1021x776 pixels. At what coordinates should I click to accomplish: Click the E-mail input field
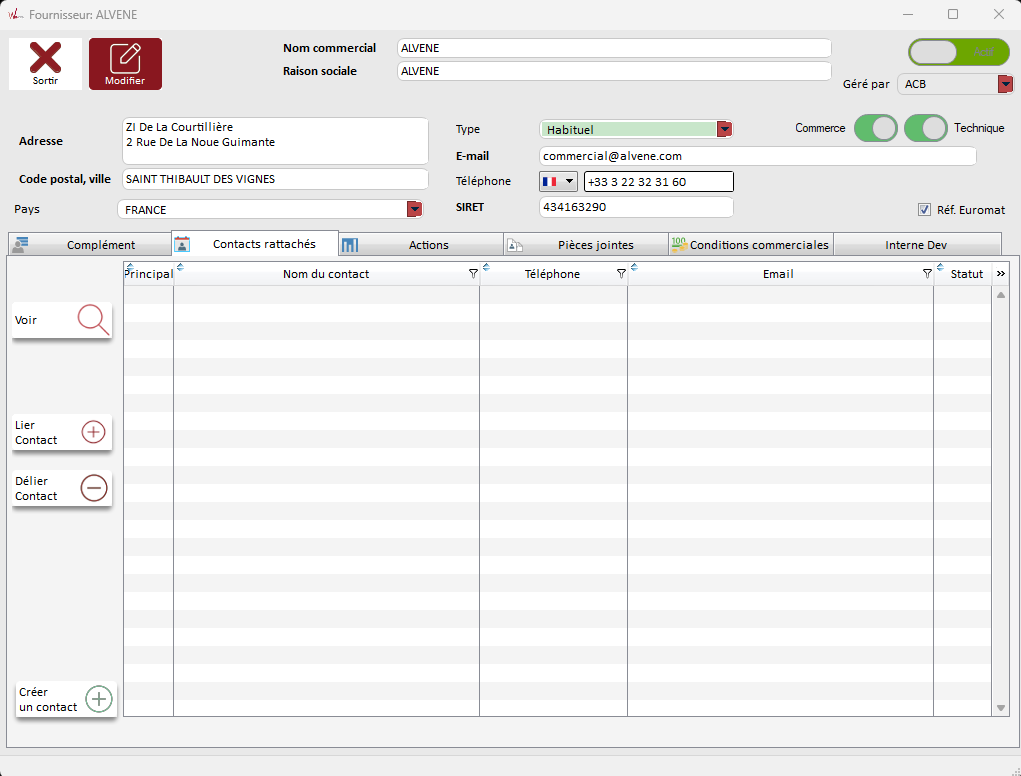(x=756, y=156)
